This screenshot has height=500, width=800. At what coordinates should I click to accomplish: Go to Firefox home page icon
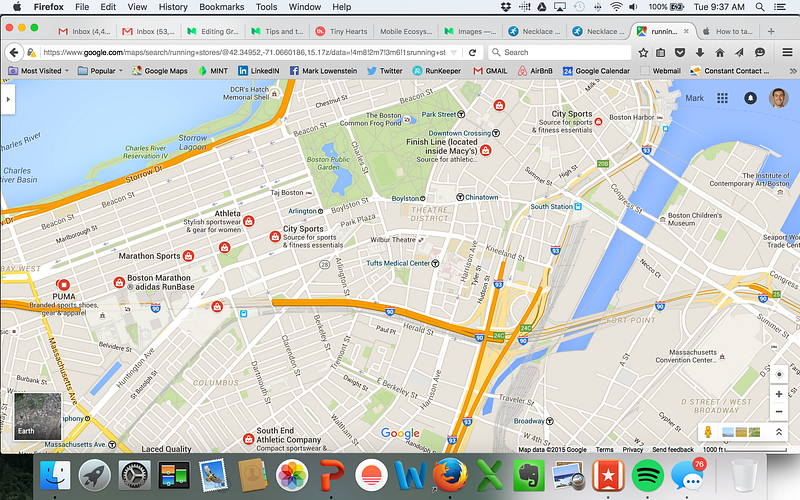719,52
